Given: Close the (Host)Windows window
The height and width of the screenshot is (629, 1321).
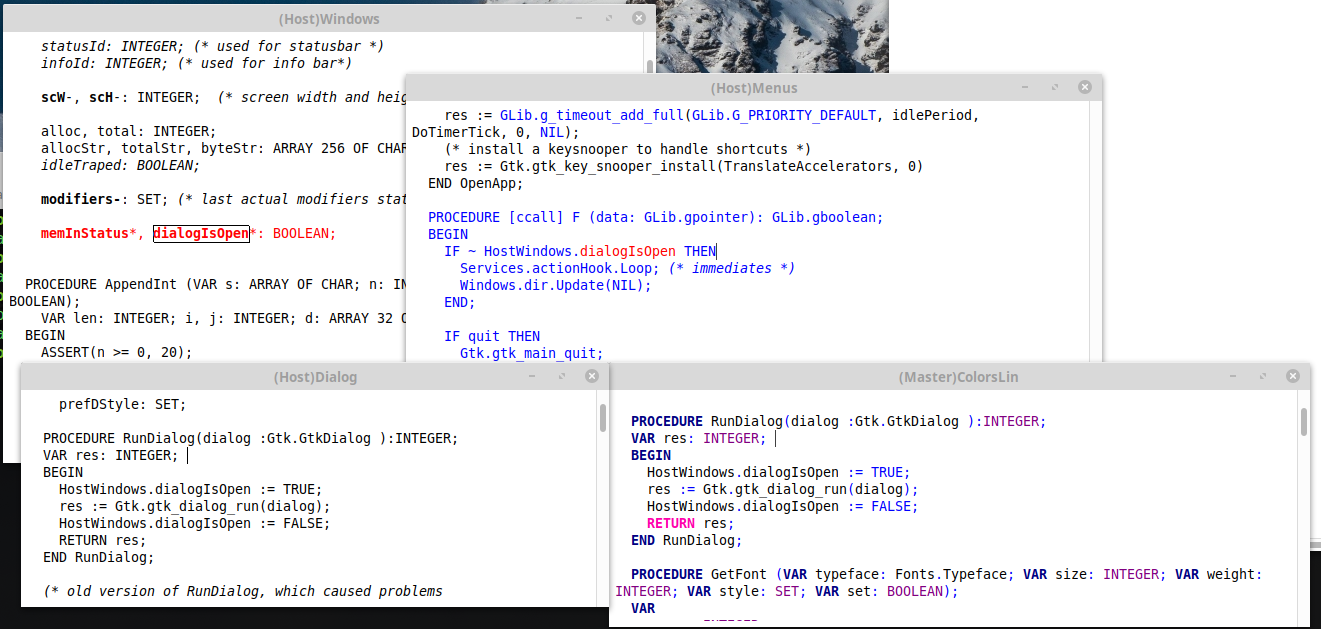Looking at the screenshot, I should (638, 19).
